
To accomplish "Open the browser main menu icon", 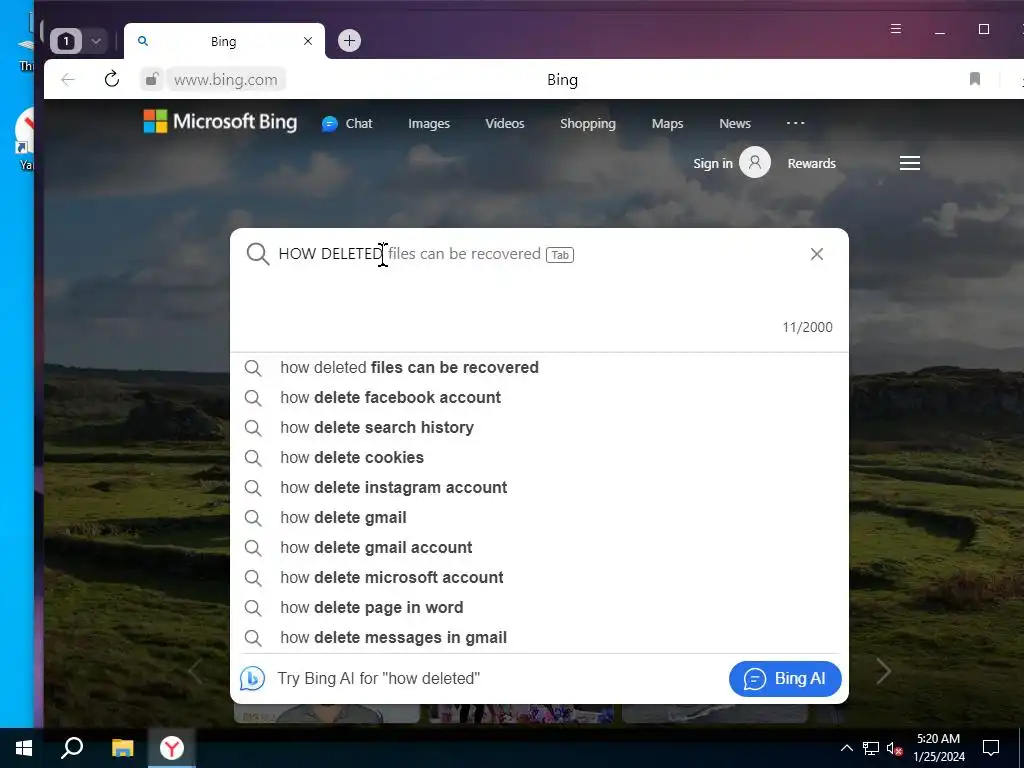I will (896, 29).
